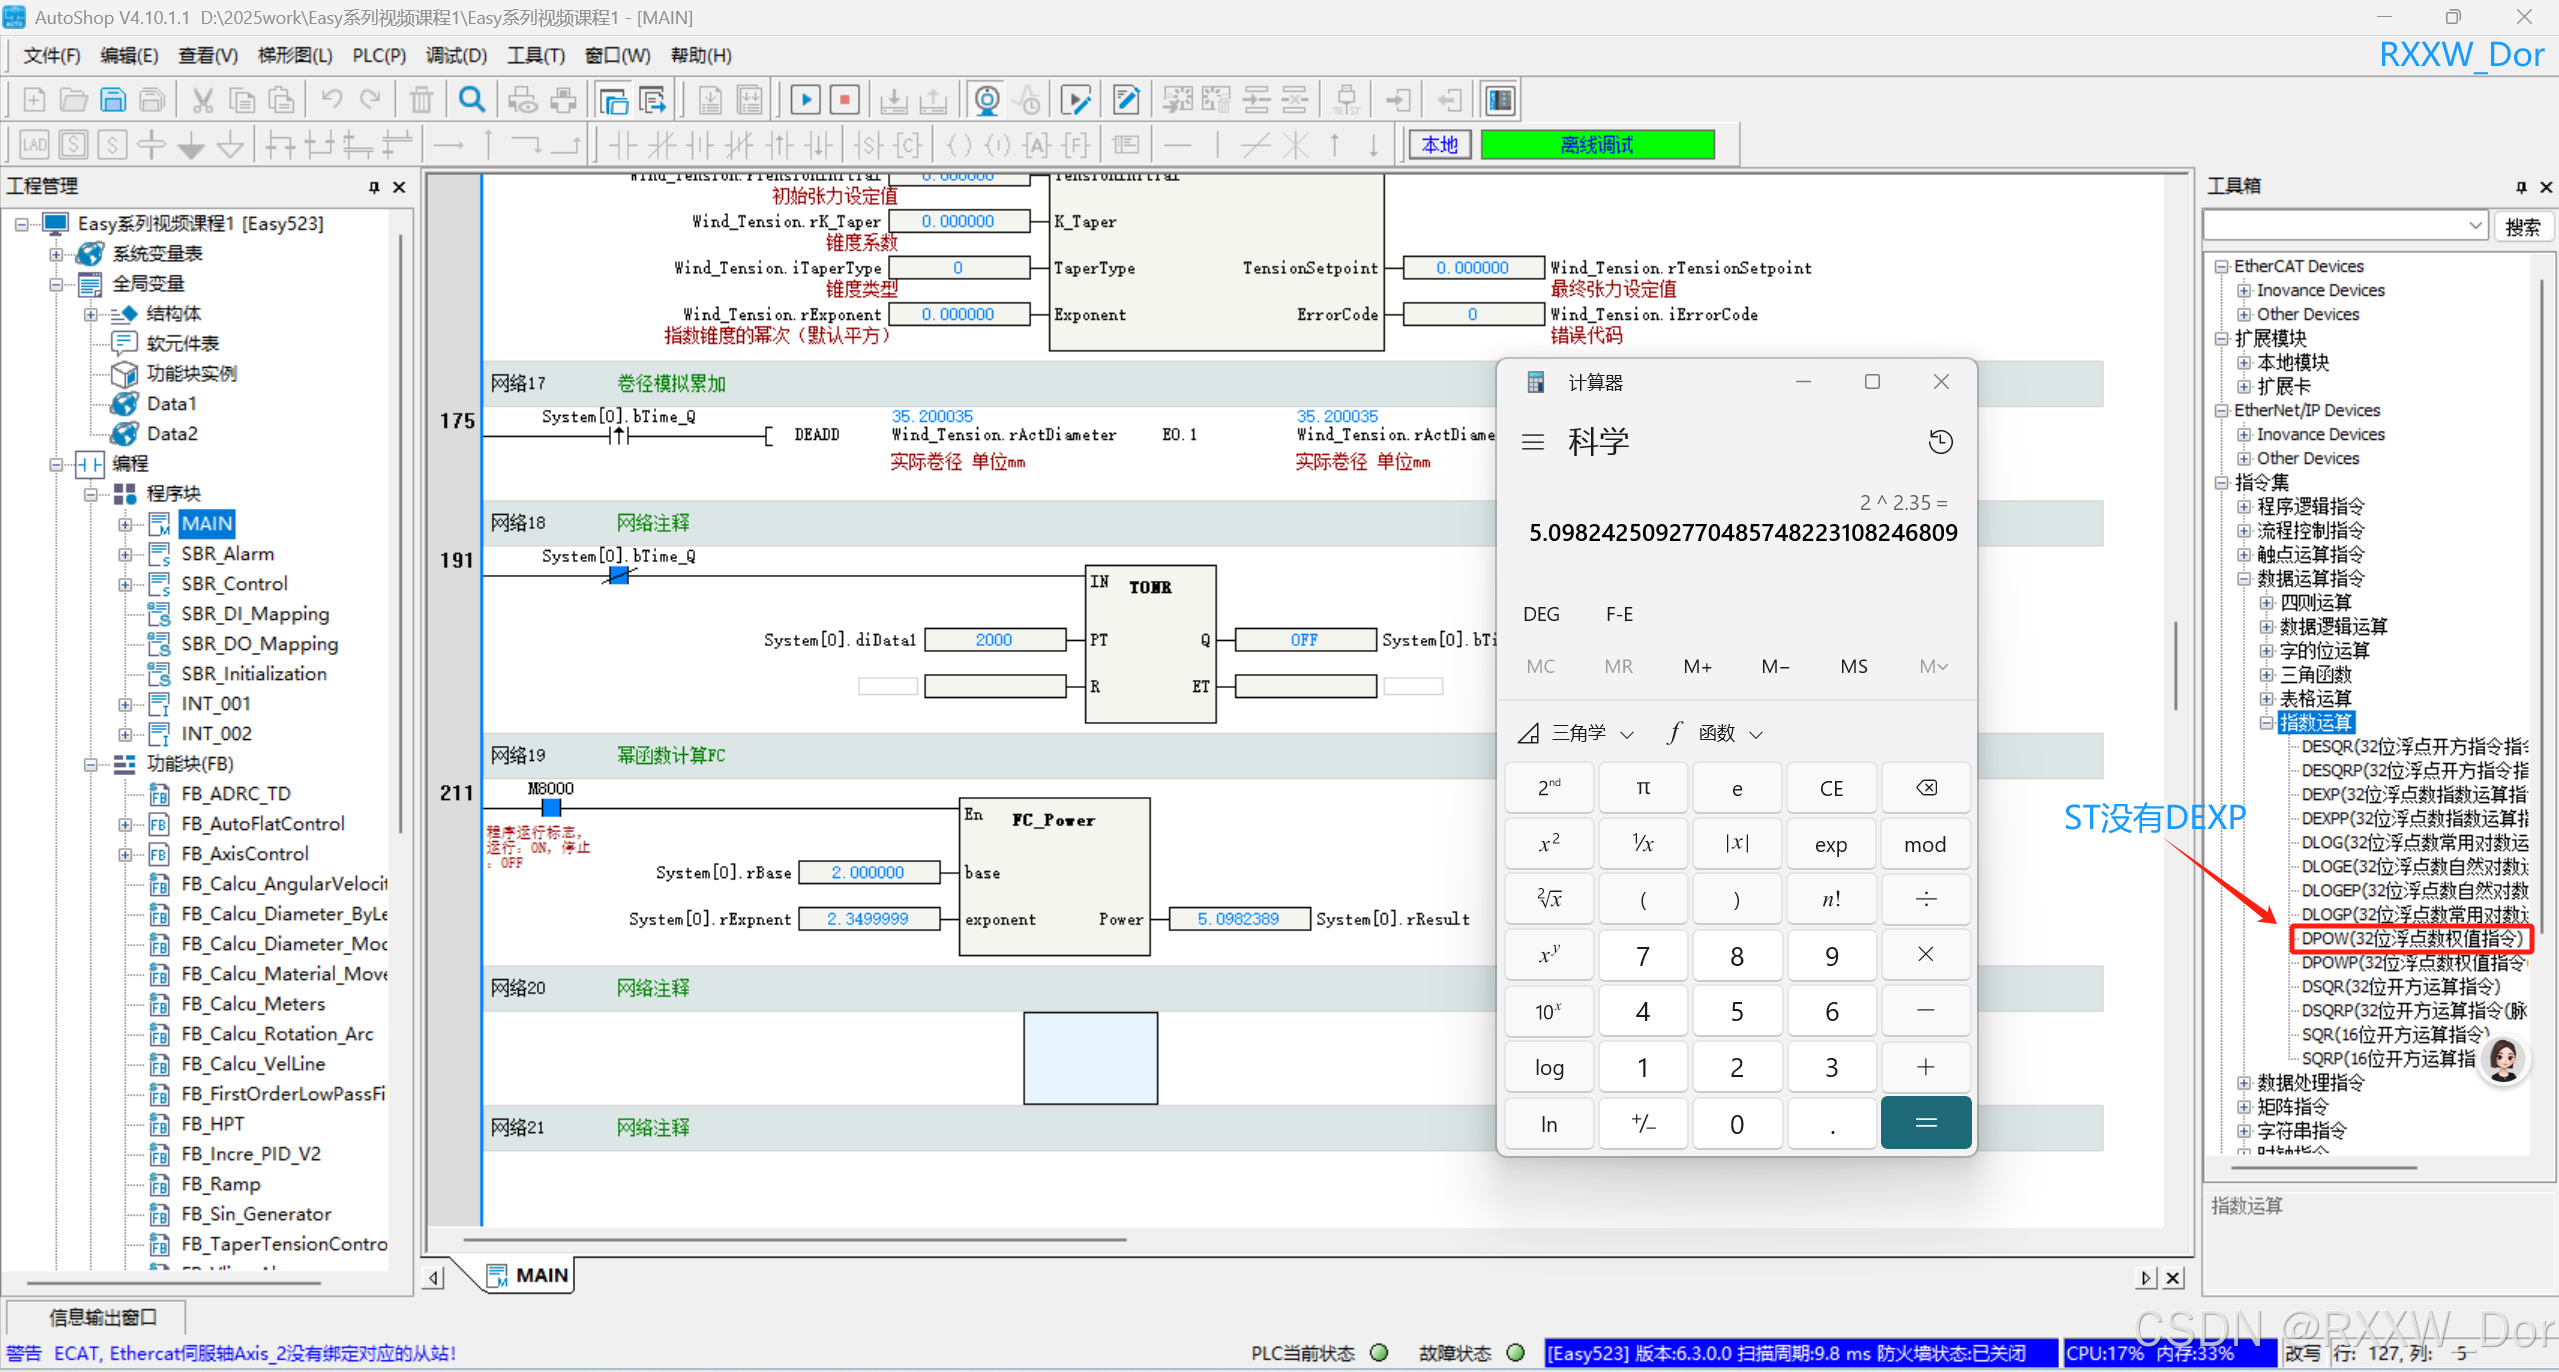Toggle DEG angle mode in calculator
Image resolution: width=2559 pixels, height=1372 pixels.
click(1540, 614)
